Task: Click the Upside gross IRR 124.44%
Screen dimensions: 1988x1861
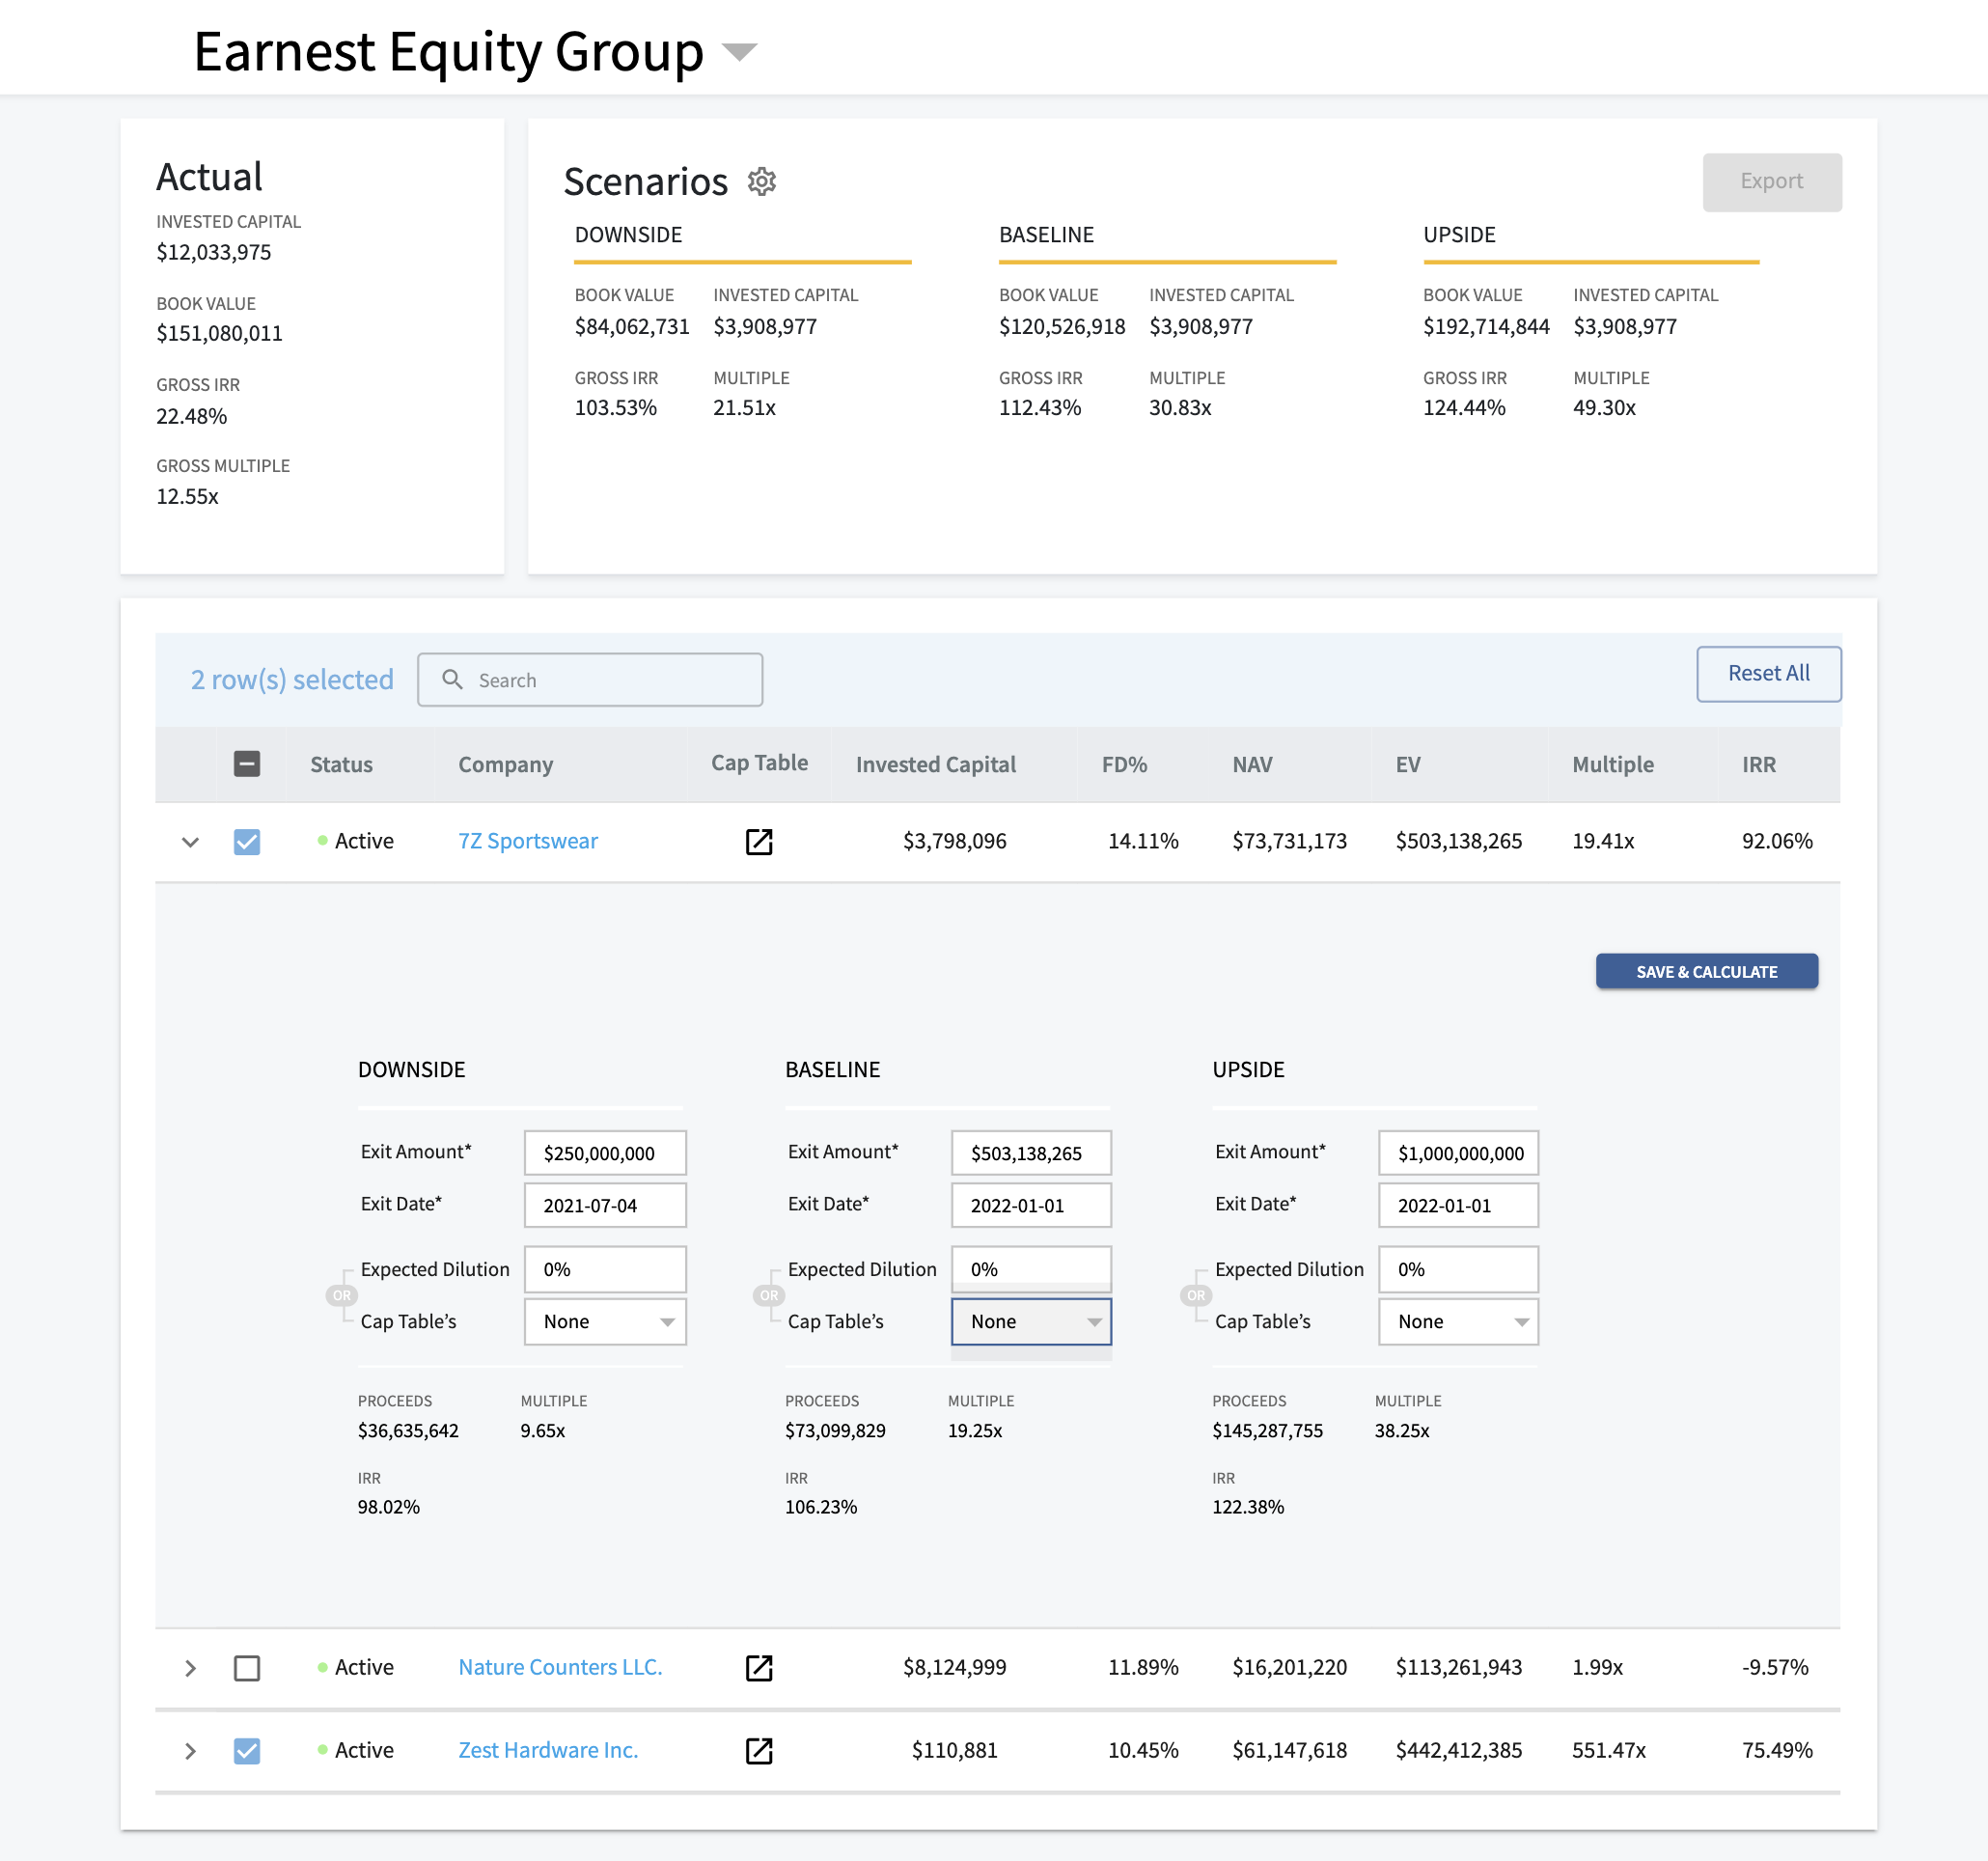Action: pyautogui.click(x=1464, y=408)
